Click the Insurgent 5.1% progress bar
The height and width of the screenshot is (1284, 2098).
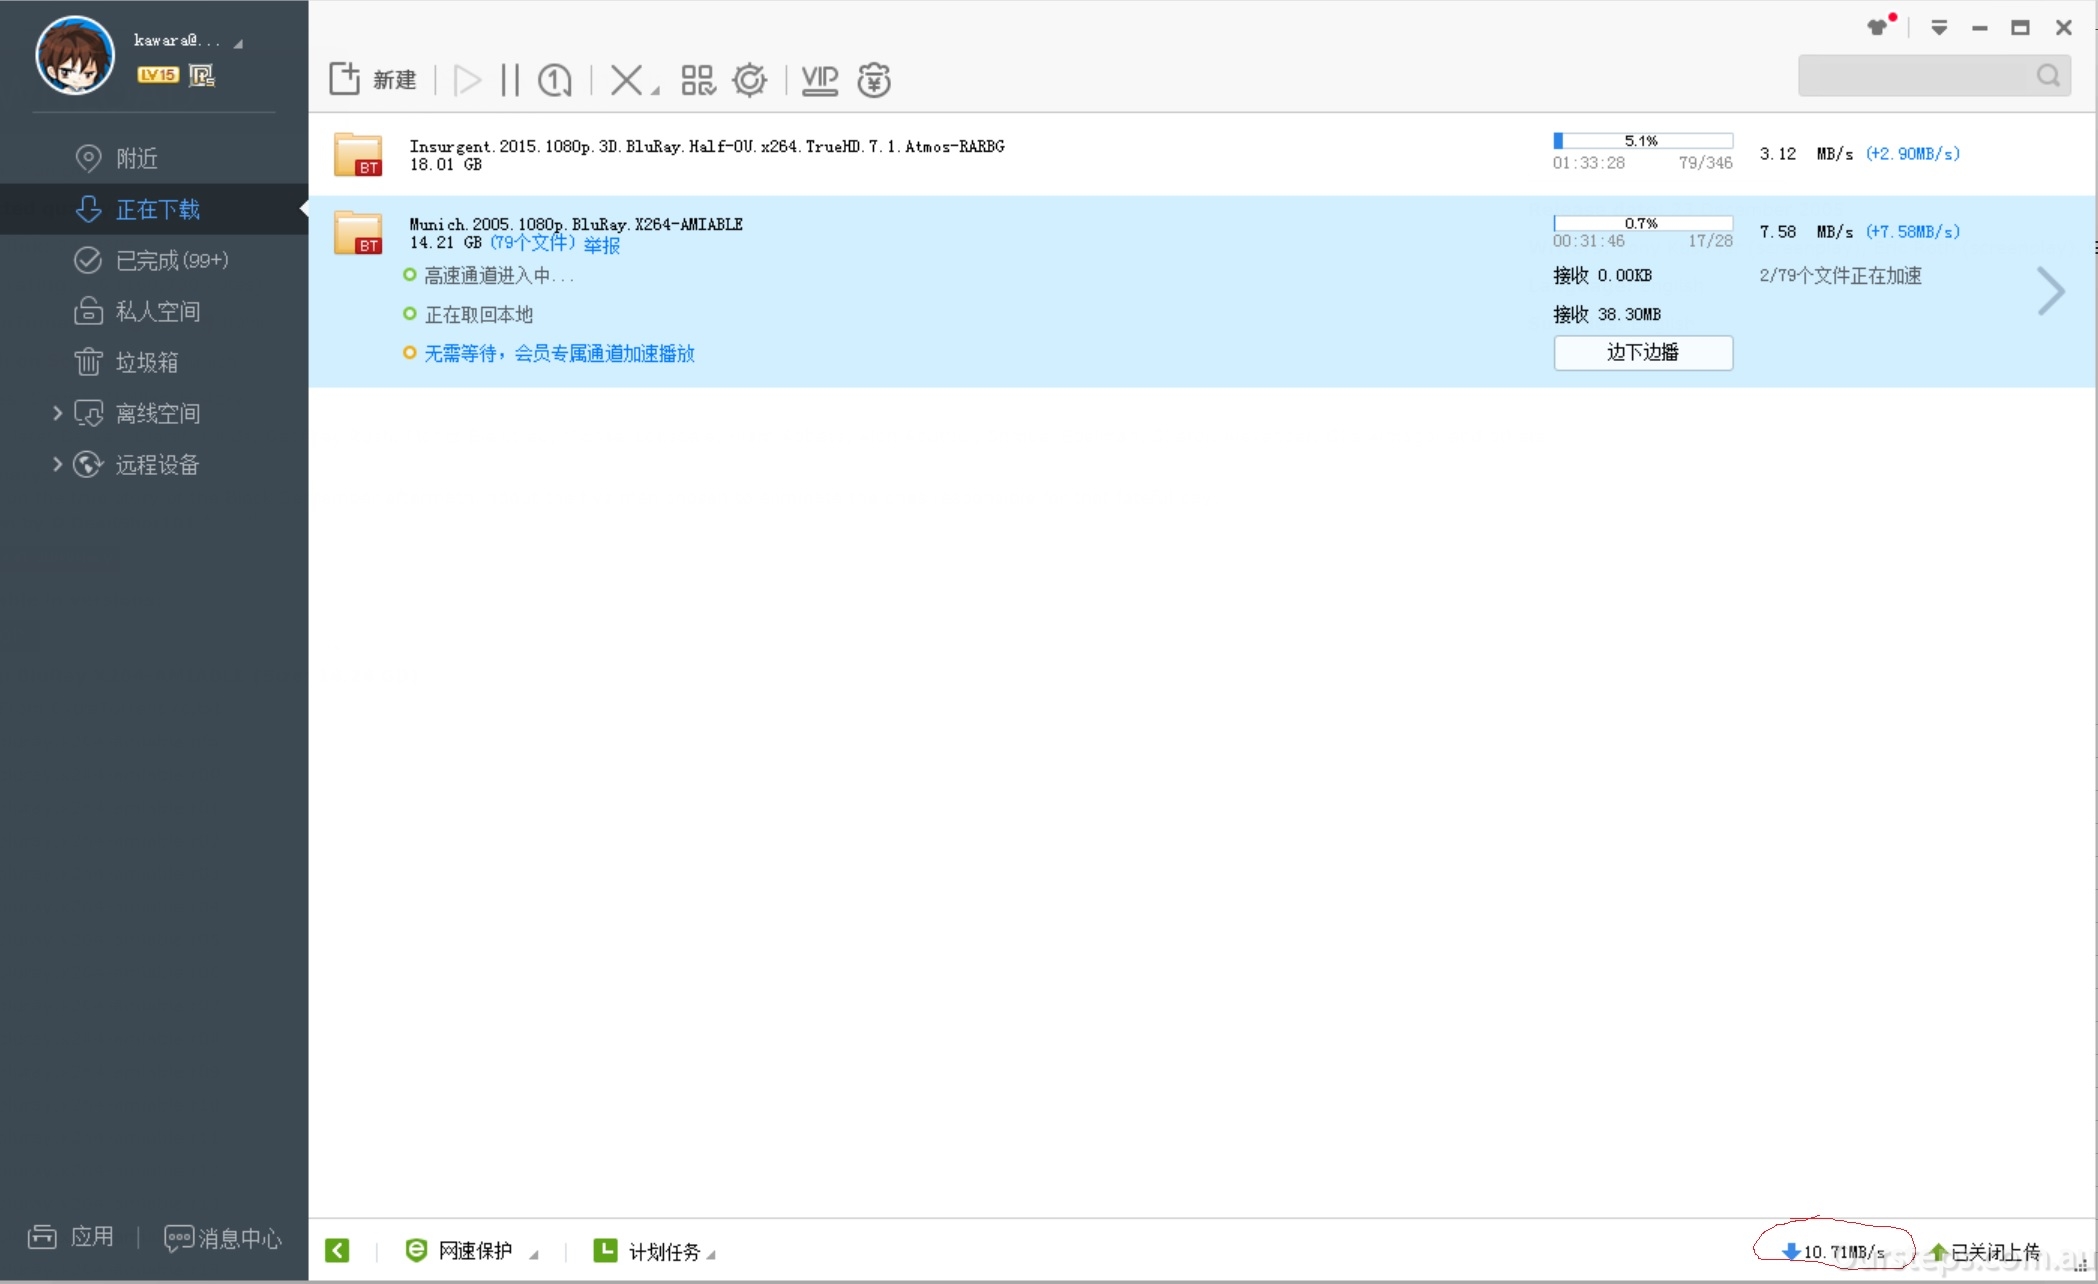(x=1643, y=141)
